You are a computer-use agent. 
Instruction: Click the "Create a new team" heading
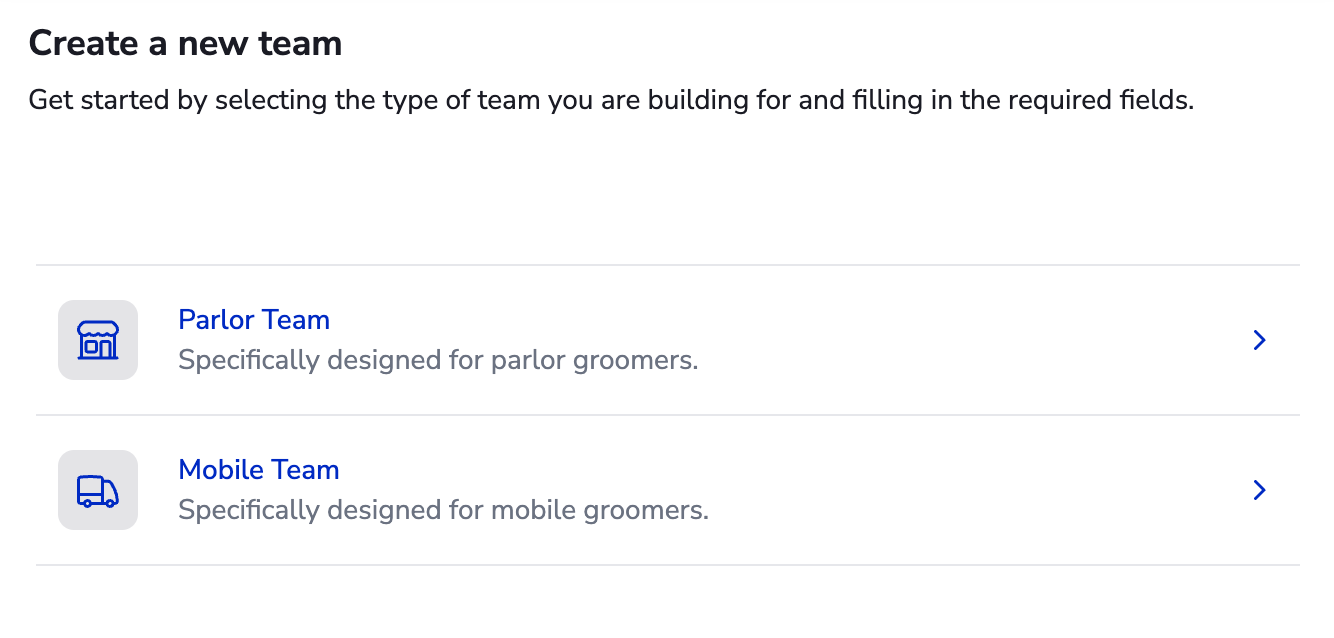185,43
